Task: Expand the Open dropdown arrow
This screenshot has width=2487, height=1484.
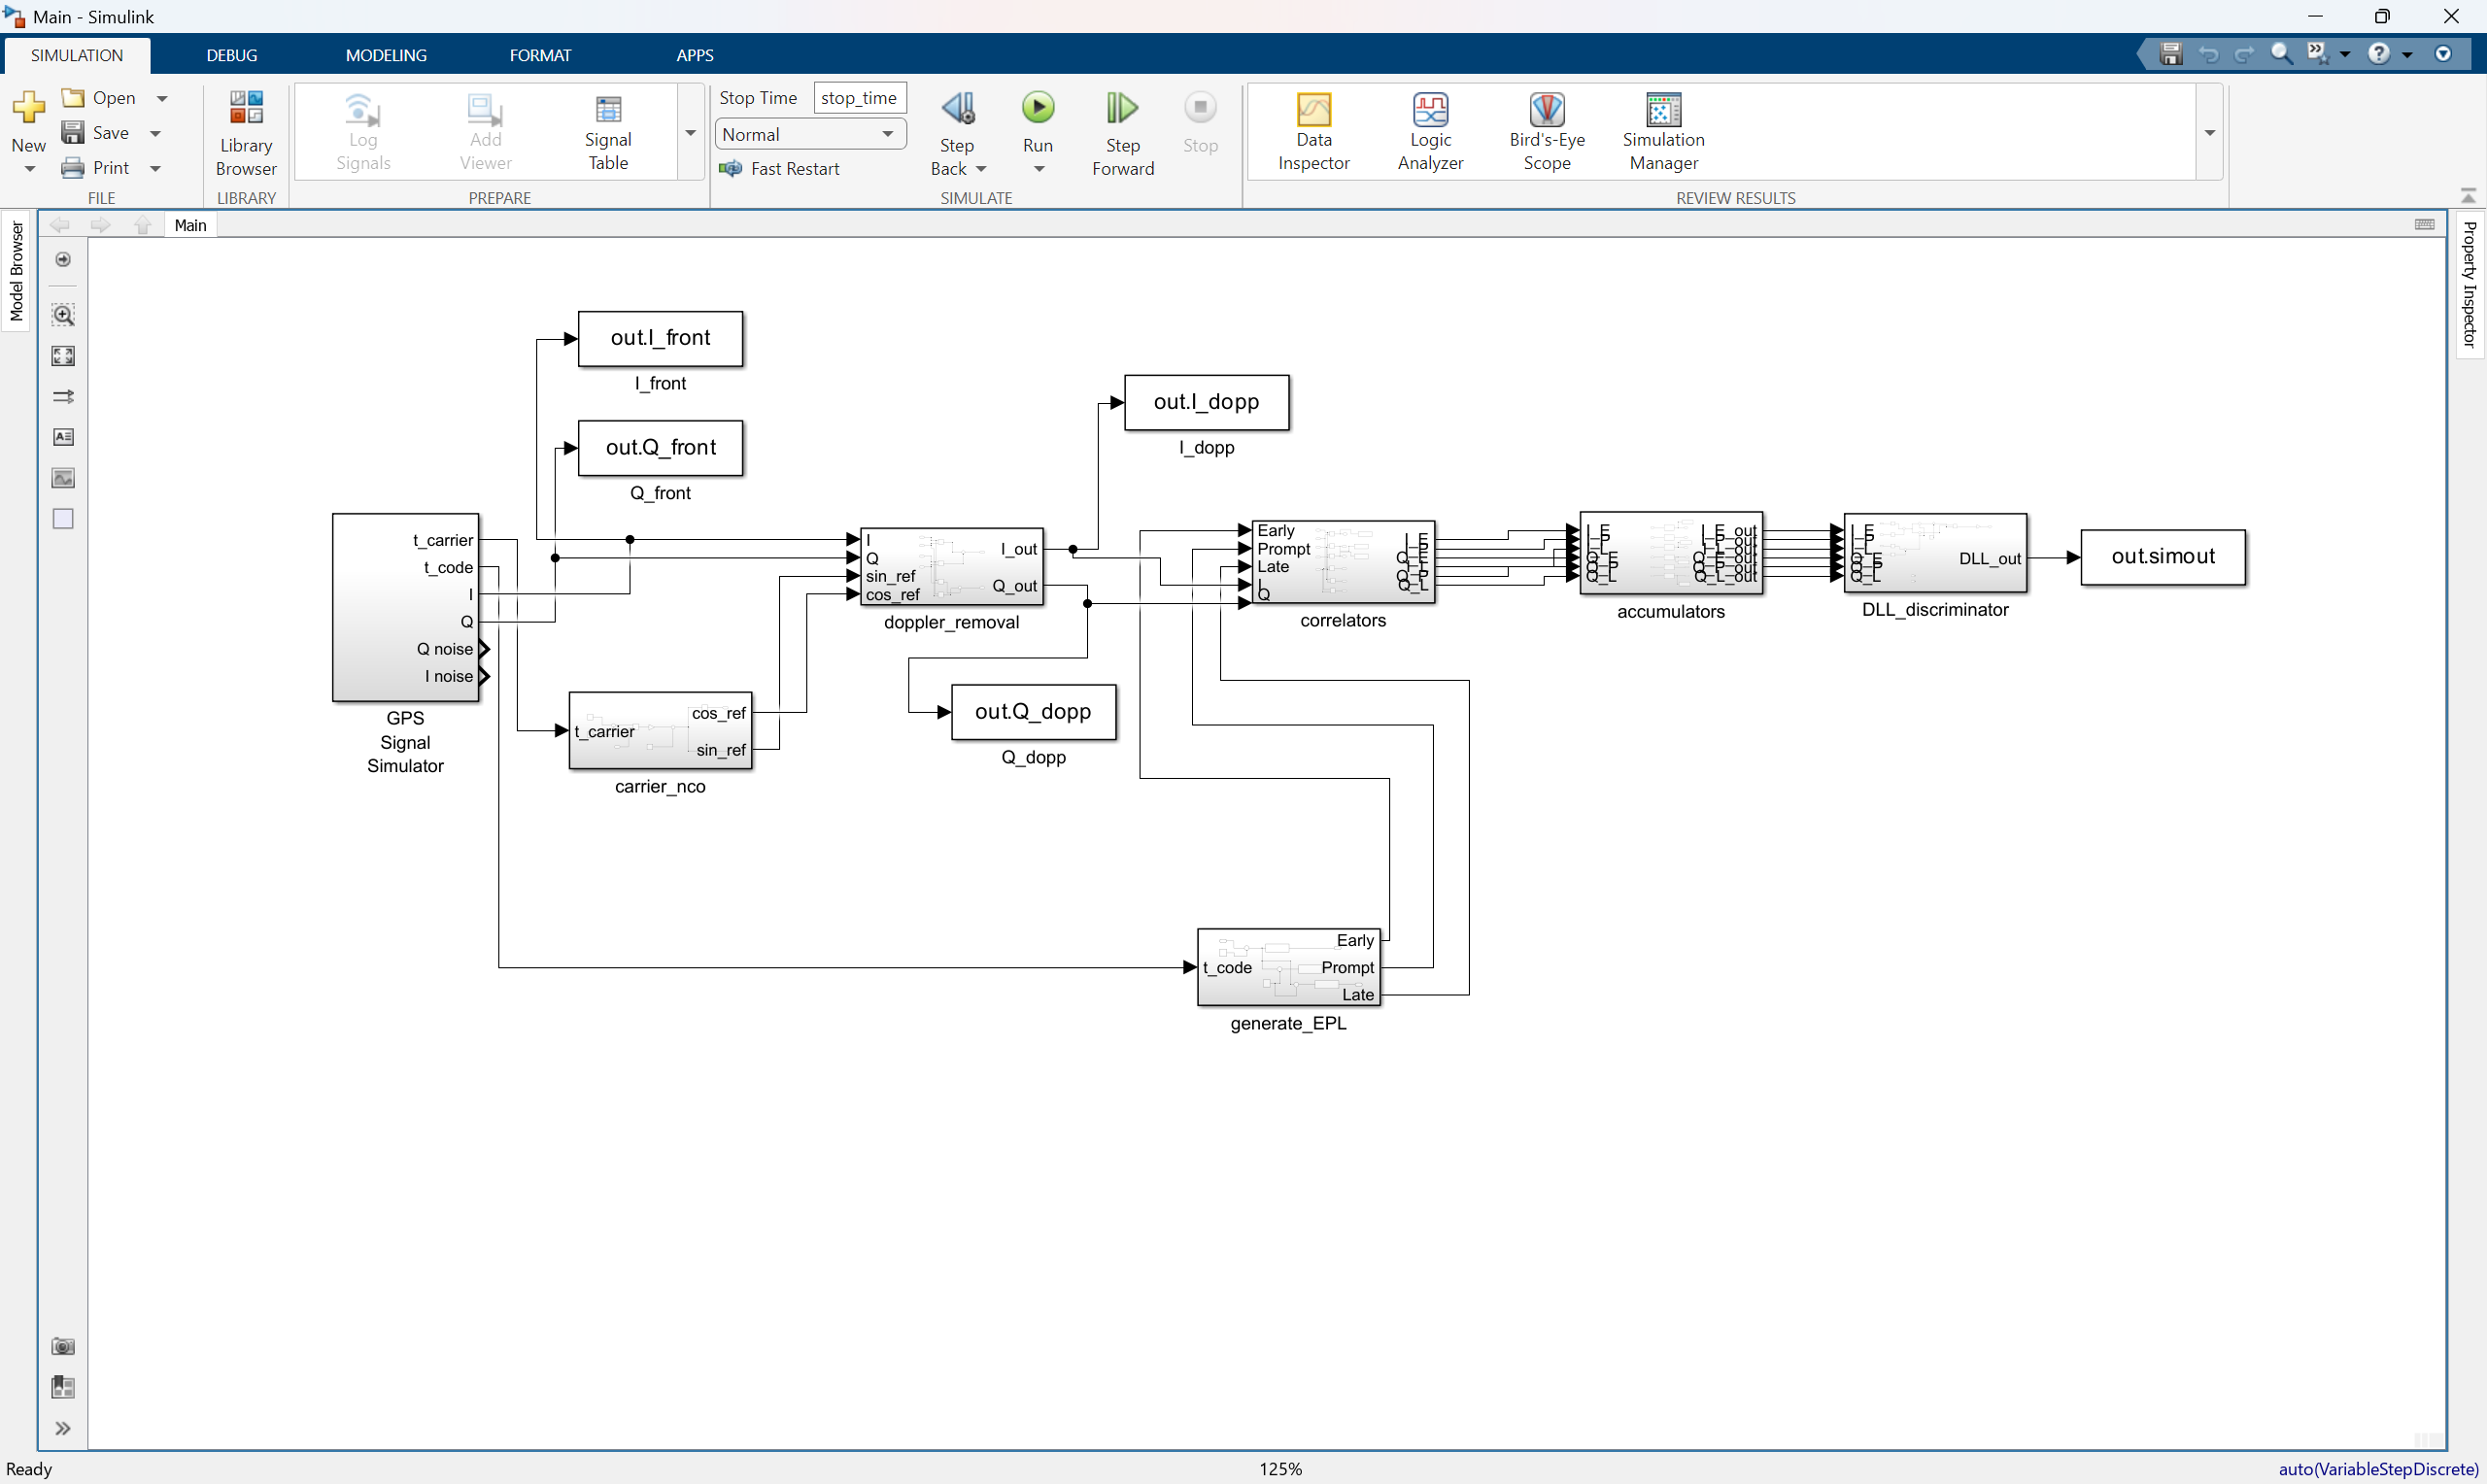Action: (x=162, y=98)
